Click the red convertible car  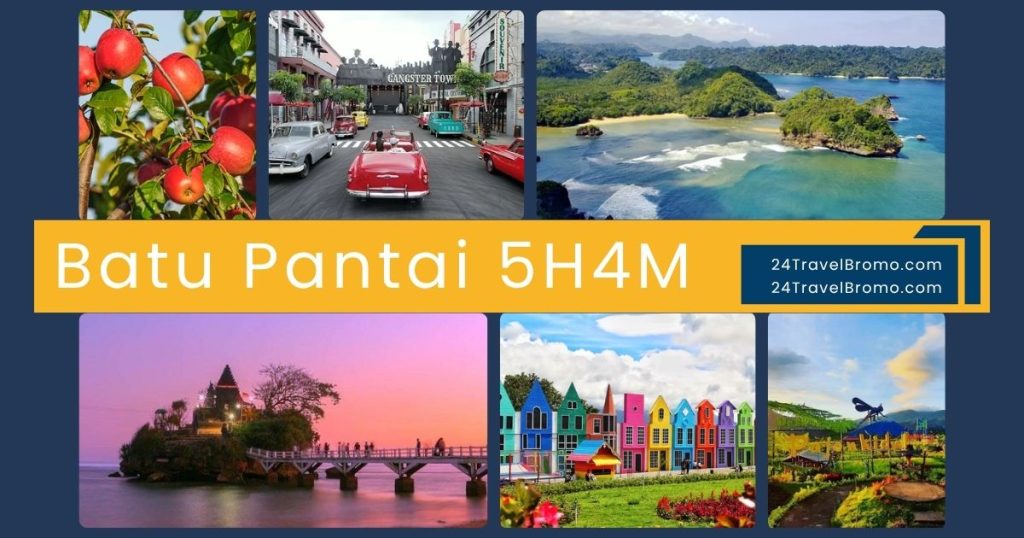click(387, 170)
